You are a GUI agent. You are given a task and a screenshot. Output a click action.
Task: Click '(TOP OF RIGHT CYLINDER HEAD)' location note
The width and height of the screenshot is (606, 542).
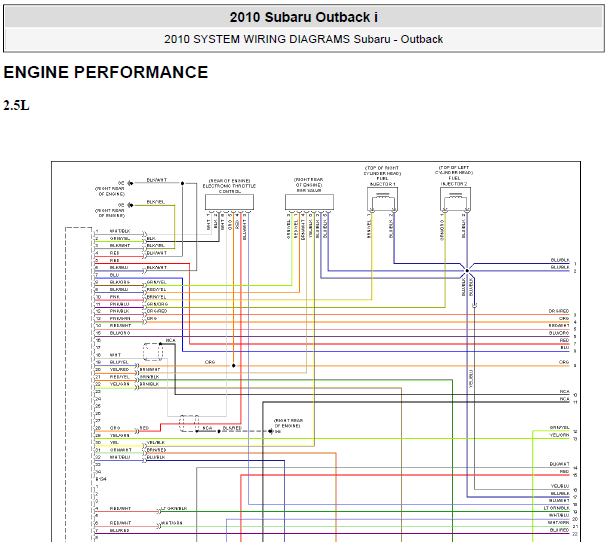pyautogui.click(x=382, y=170)
